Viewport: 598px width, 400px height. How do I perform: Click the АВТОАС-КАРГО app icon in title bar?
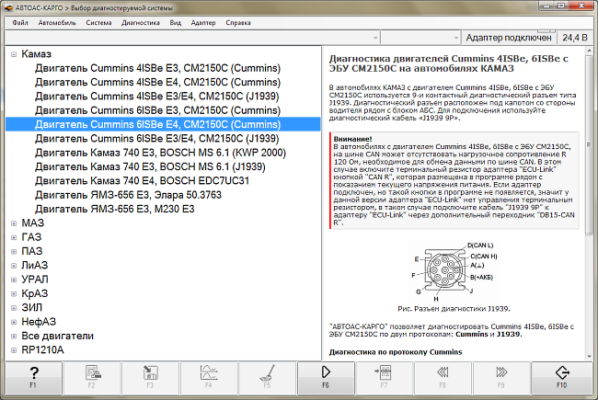(x=8, y=8)
